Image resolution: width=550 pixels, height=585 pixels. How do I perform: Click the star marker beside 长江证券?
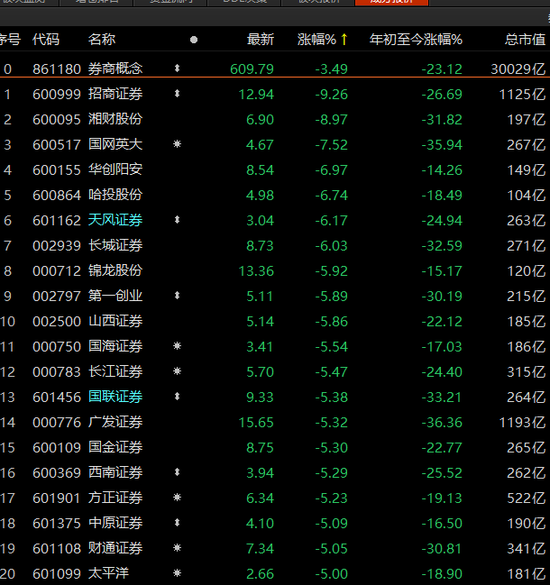pyautogui.click(x=177, y=371)
